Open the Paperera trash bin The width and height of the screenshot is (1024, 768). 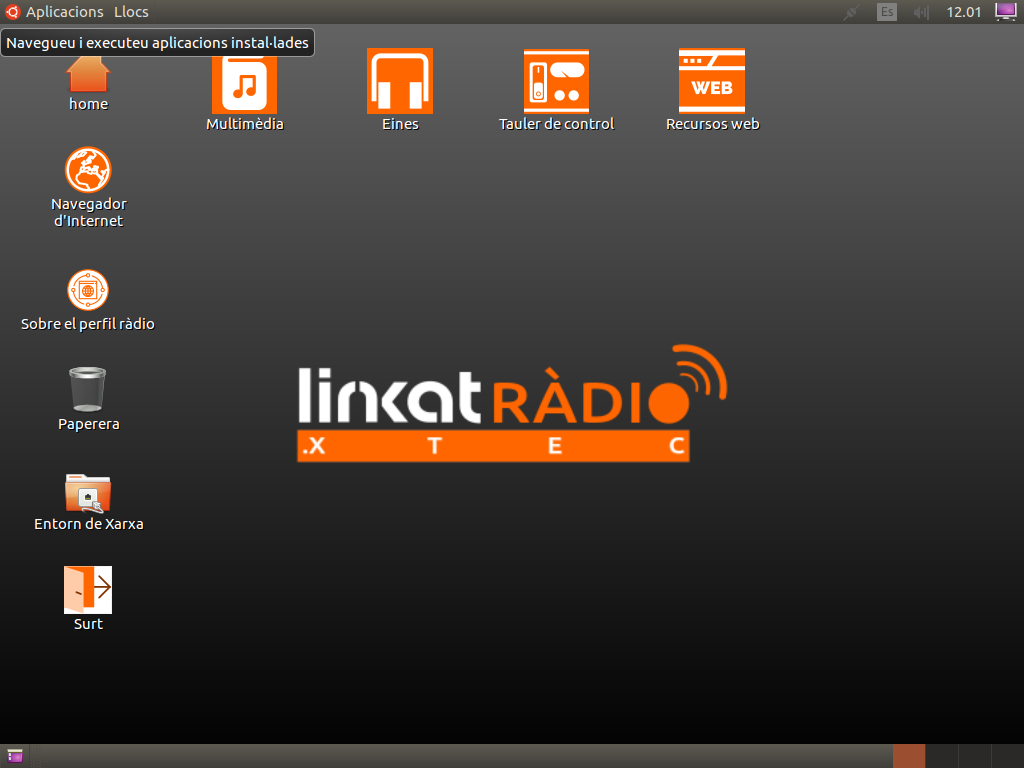click(88, 389)
